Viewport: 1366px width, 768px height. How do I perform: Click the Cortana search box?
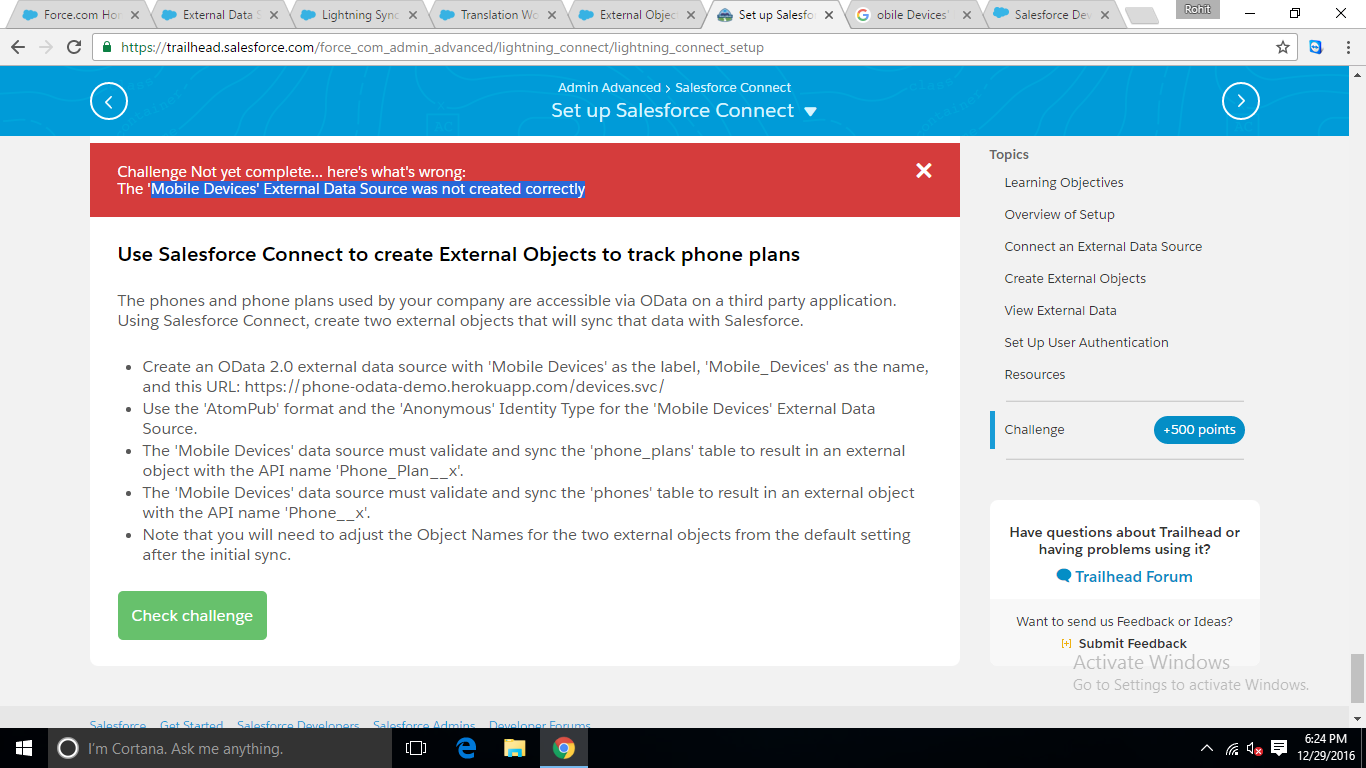pyautogui.click(x=218, y=748)
